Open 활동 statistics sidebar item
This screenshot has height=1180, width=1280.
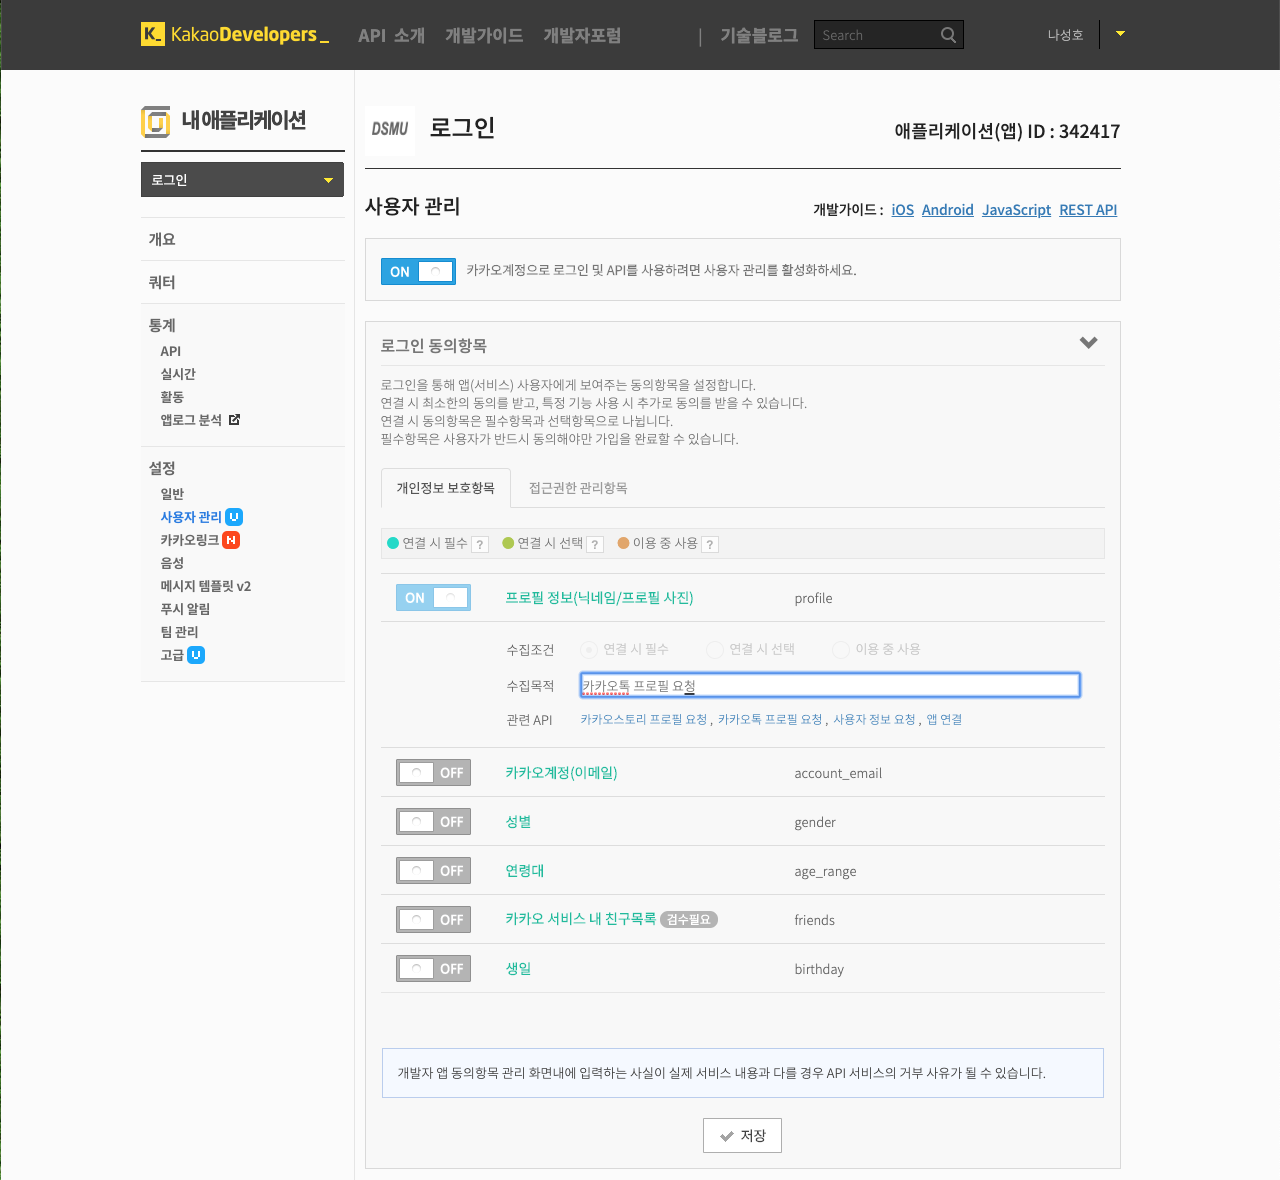(172, 397)
